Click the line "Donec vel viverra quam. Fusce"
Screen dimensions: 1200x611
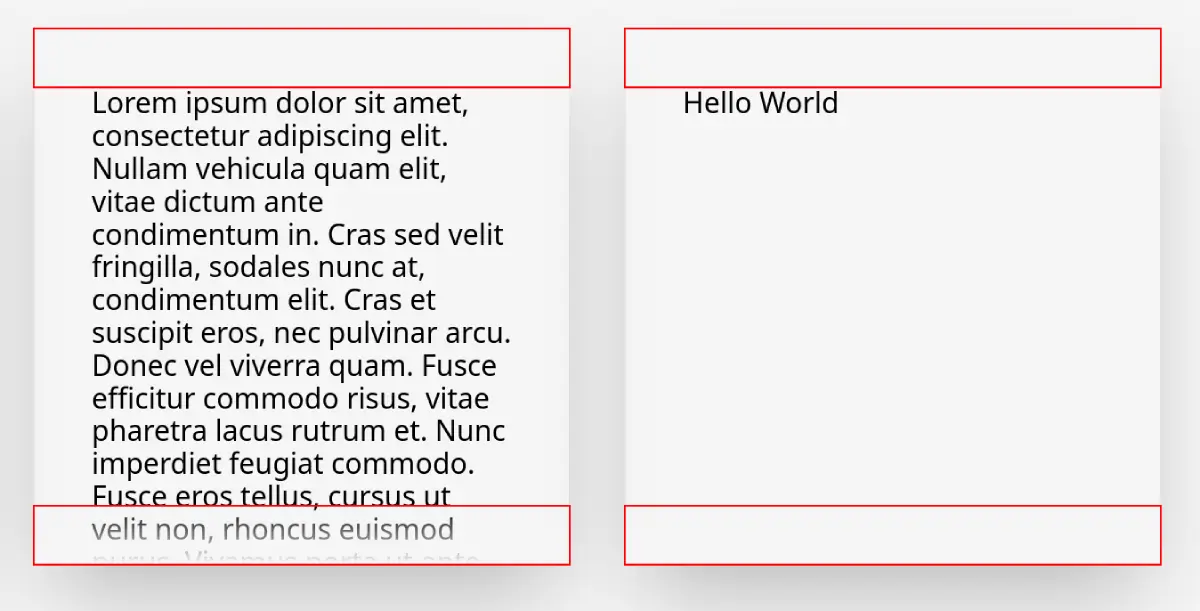294,366
